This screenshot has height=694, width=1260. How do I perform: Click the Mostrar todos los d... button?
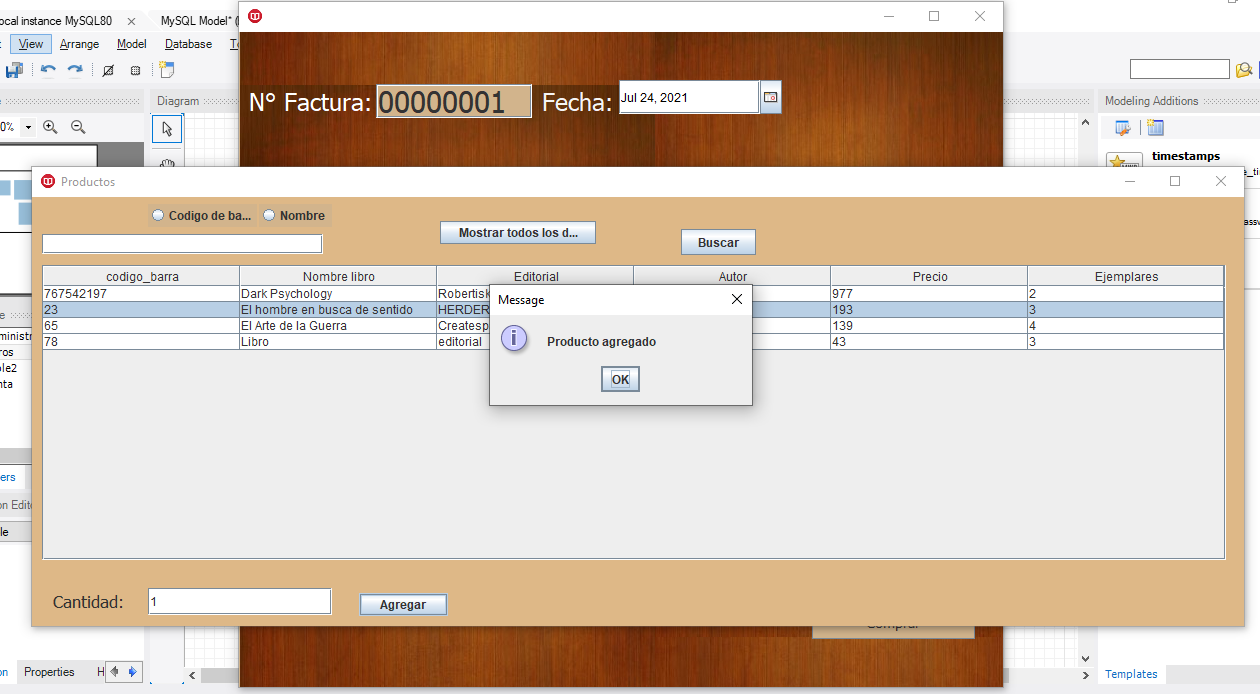click(x=518, y=233)
